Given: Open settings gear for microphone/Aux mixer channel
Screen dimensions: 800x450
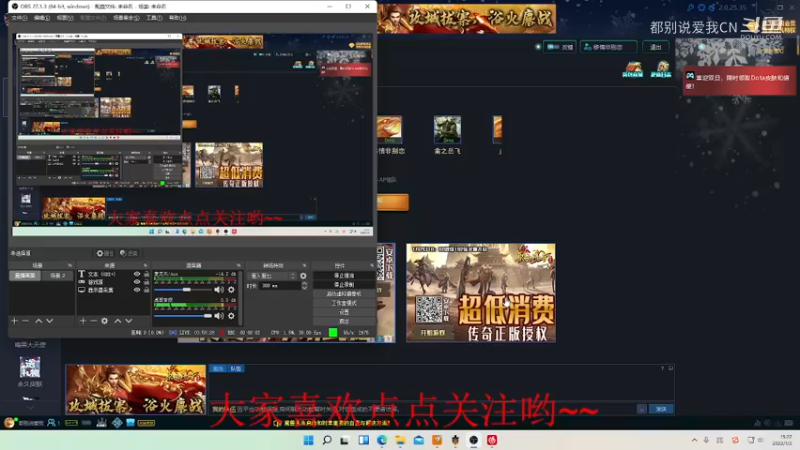Looking at the screenshot, I should pyautogui.click(x=232, y=289).
